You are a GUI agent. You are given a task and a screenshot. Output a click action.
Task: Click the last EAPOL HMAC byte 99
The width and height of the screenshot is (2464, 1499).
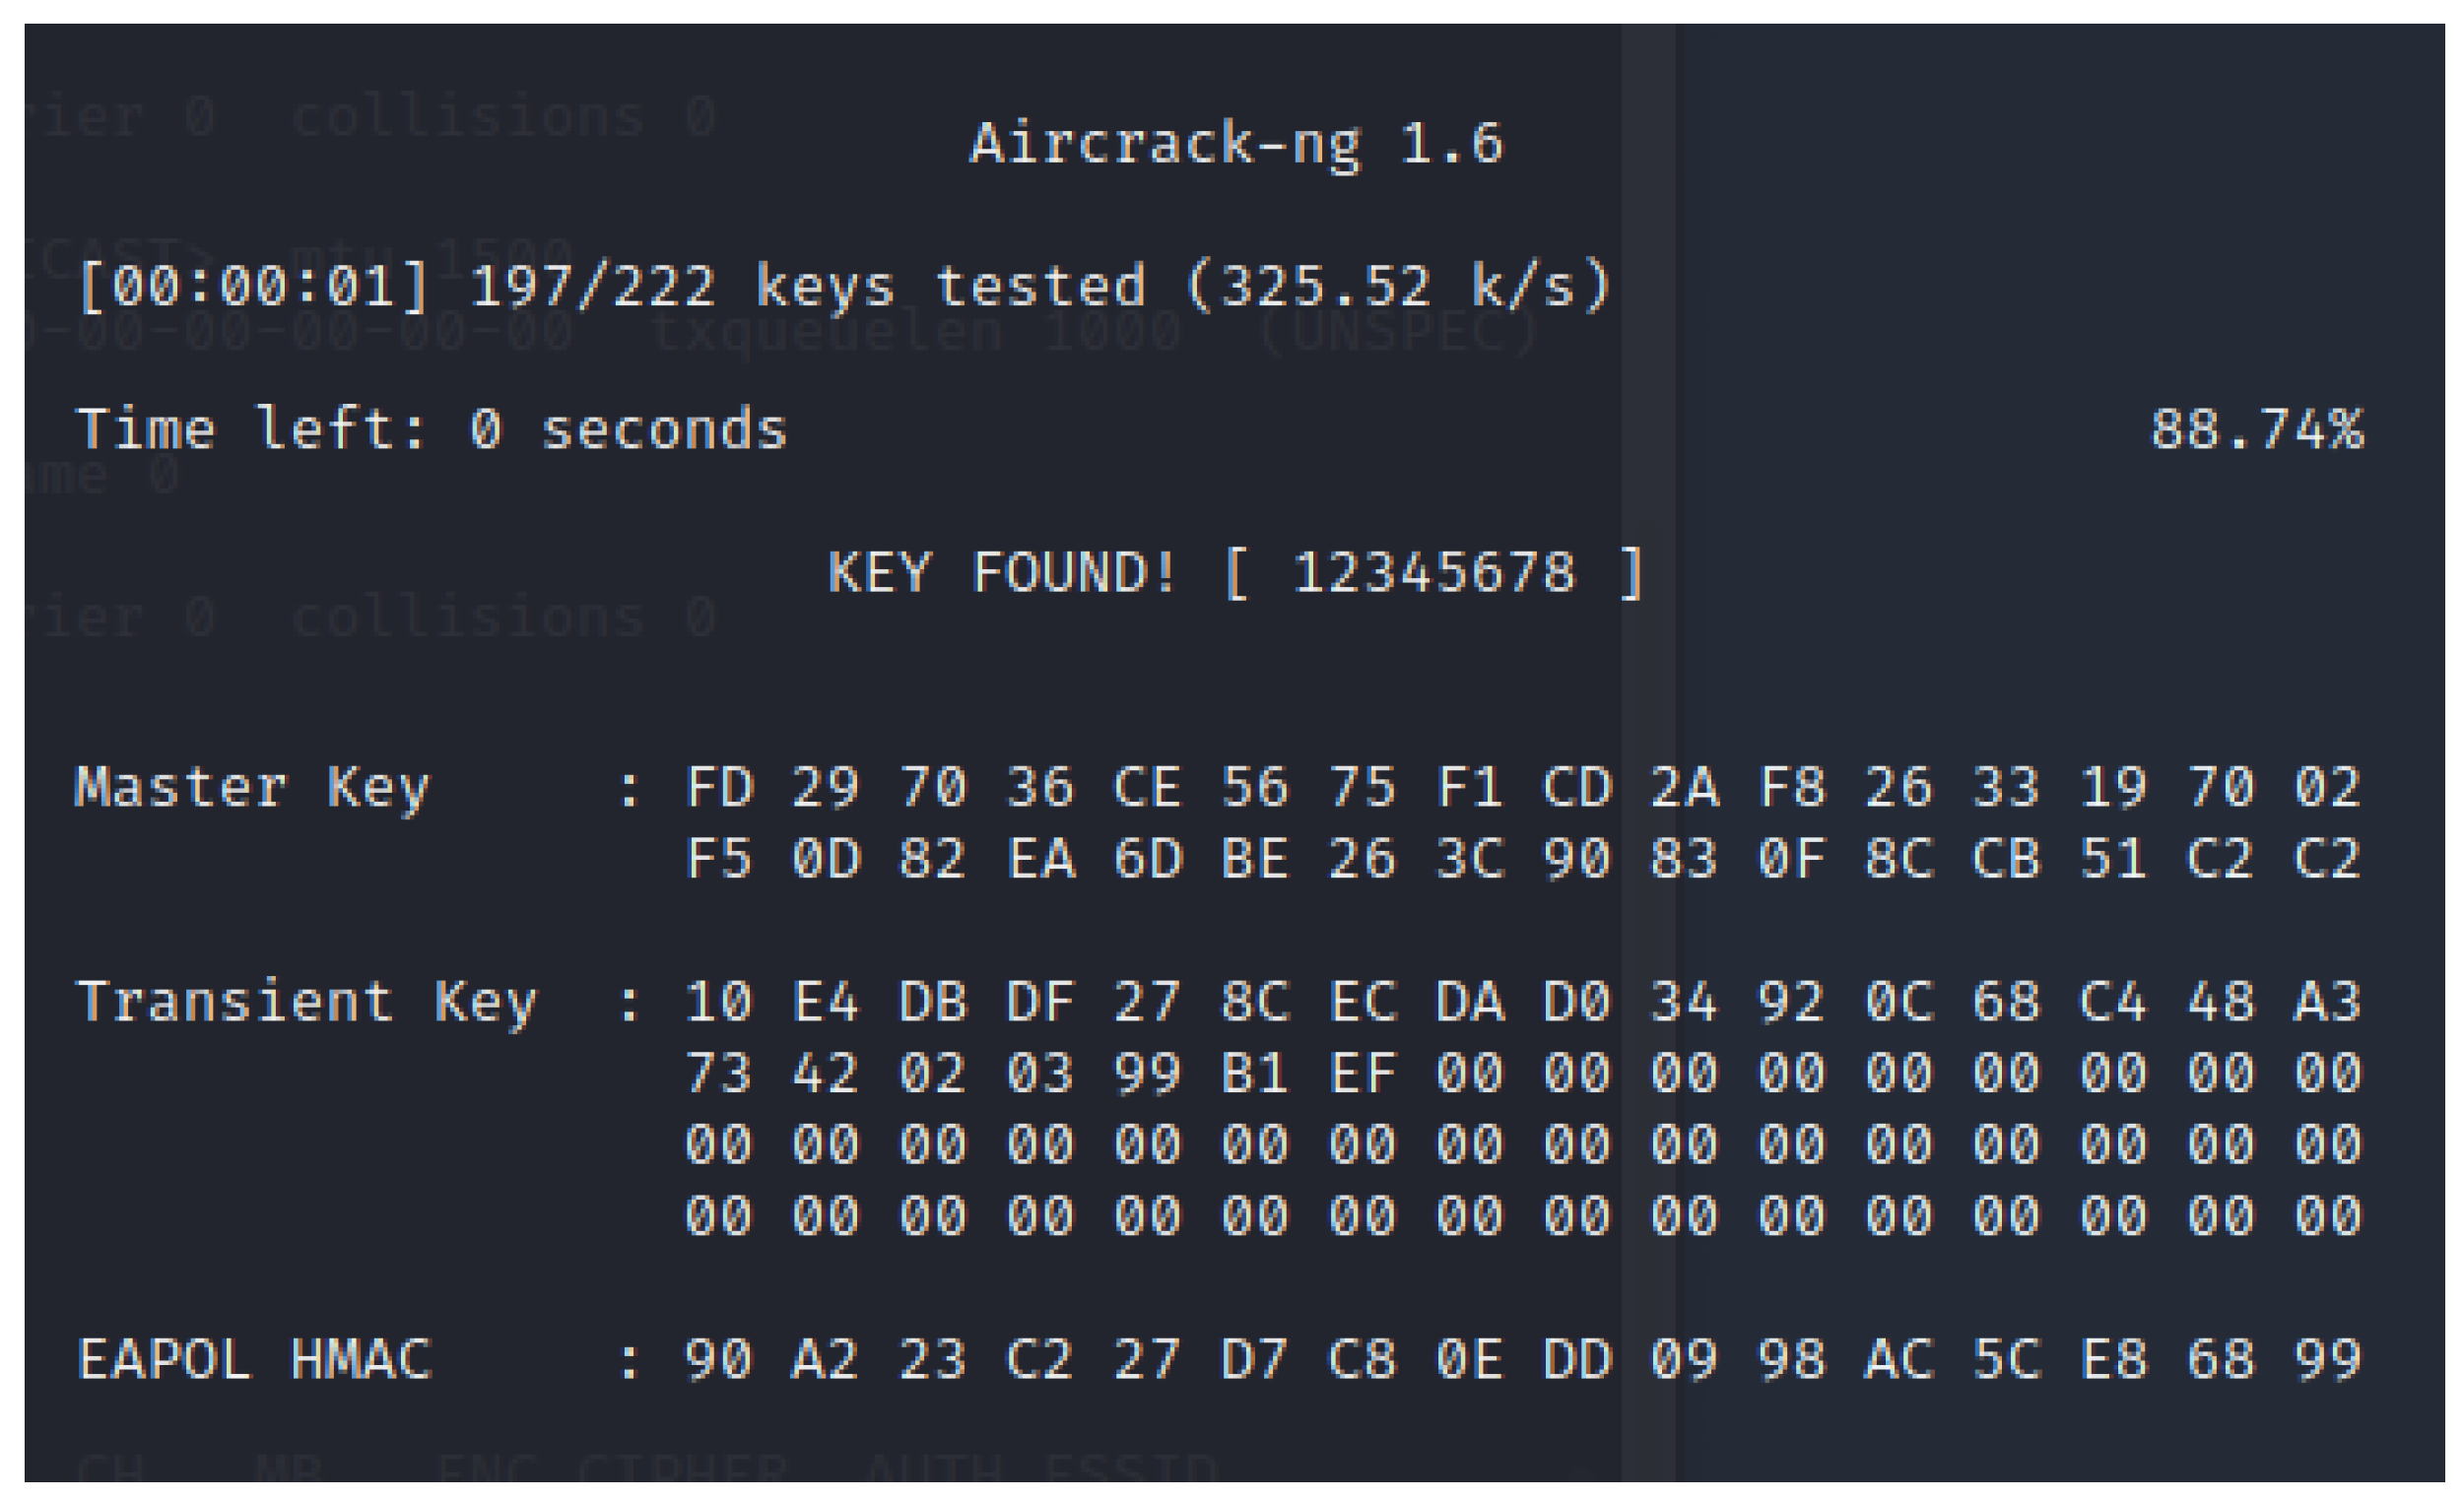pos(2327,1360)
